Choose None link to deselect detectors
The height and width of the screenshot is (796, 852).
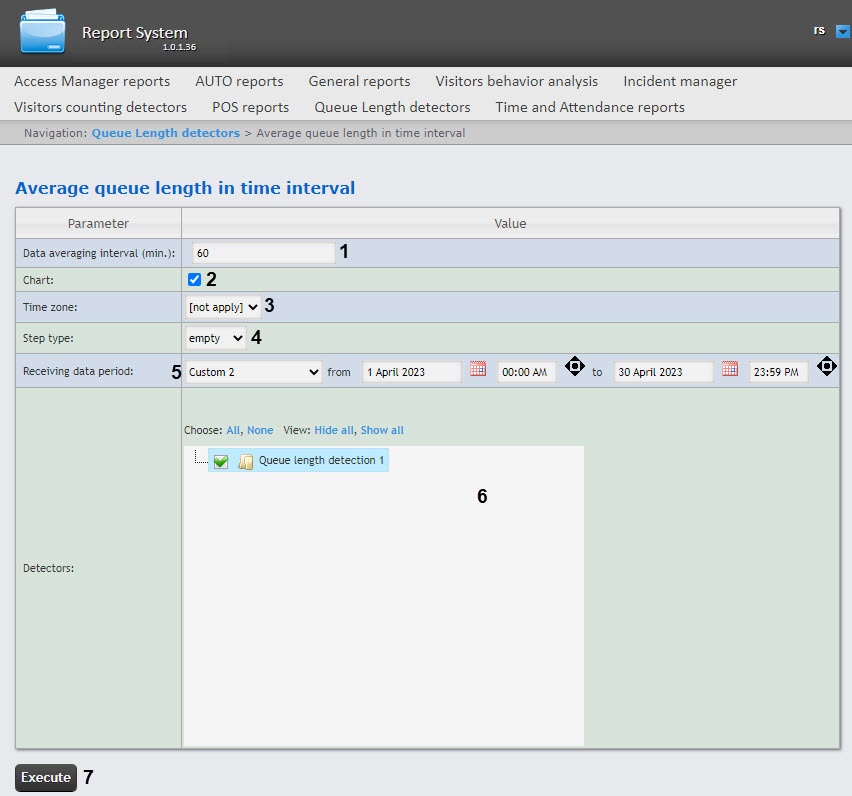pyautogui.click(x=260, y=430)
